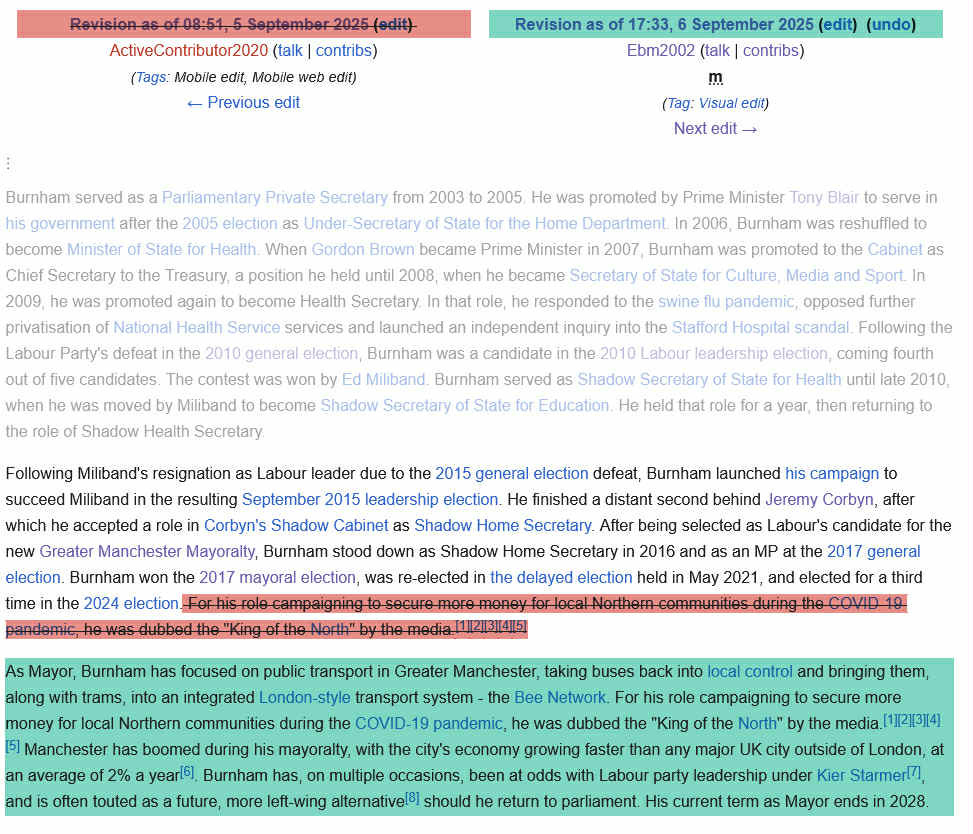973x834 pixels.
Task: Open 'the delayed election' link
Action: tap(561, 578)
